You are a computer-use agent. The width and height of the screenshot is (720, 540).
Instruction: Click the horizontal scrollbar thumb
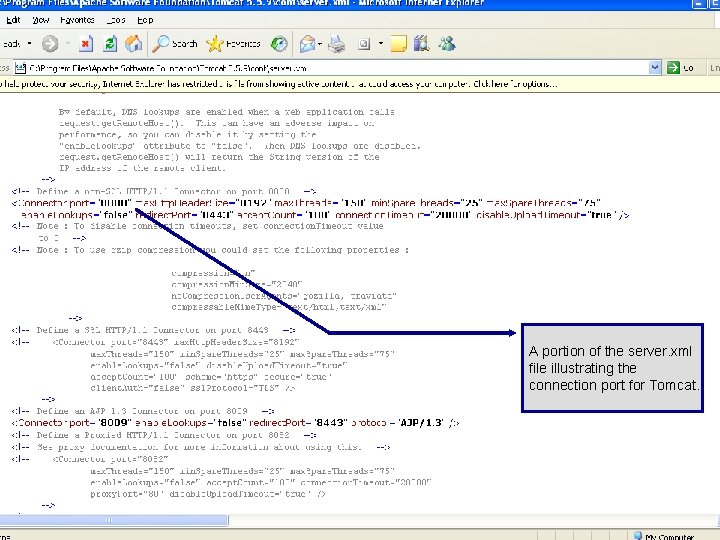(113, 520)
